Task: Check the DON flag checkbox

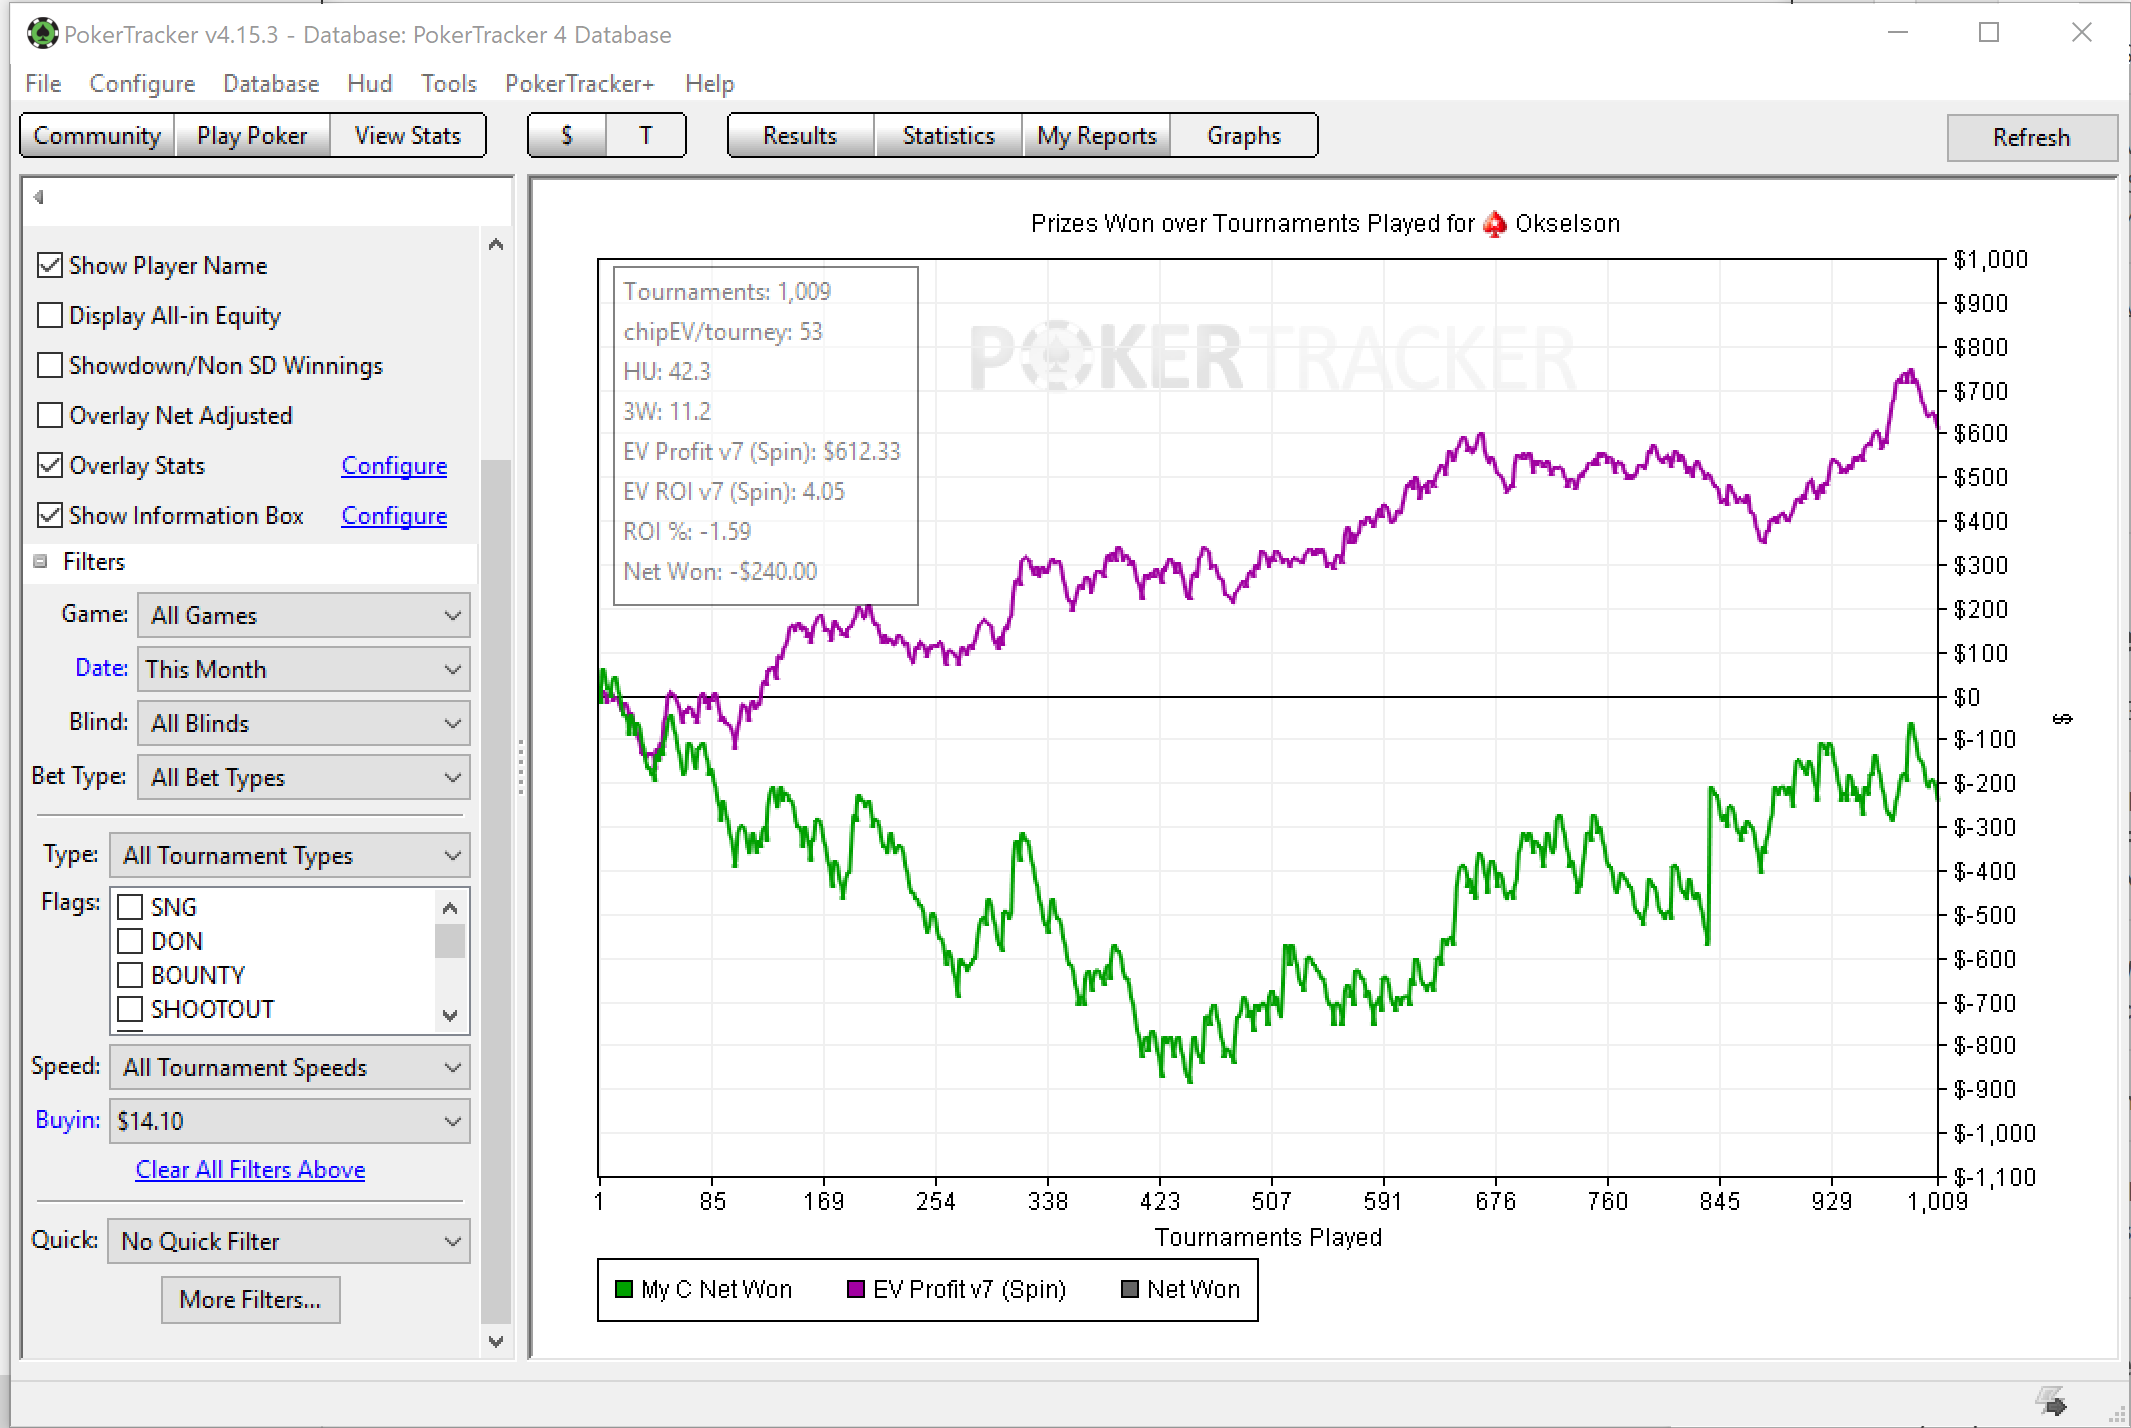Action: tap(130, 941)
